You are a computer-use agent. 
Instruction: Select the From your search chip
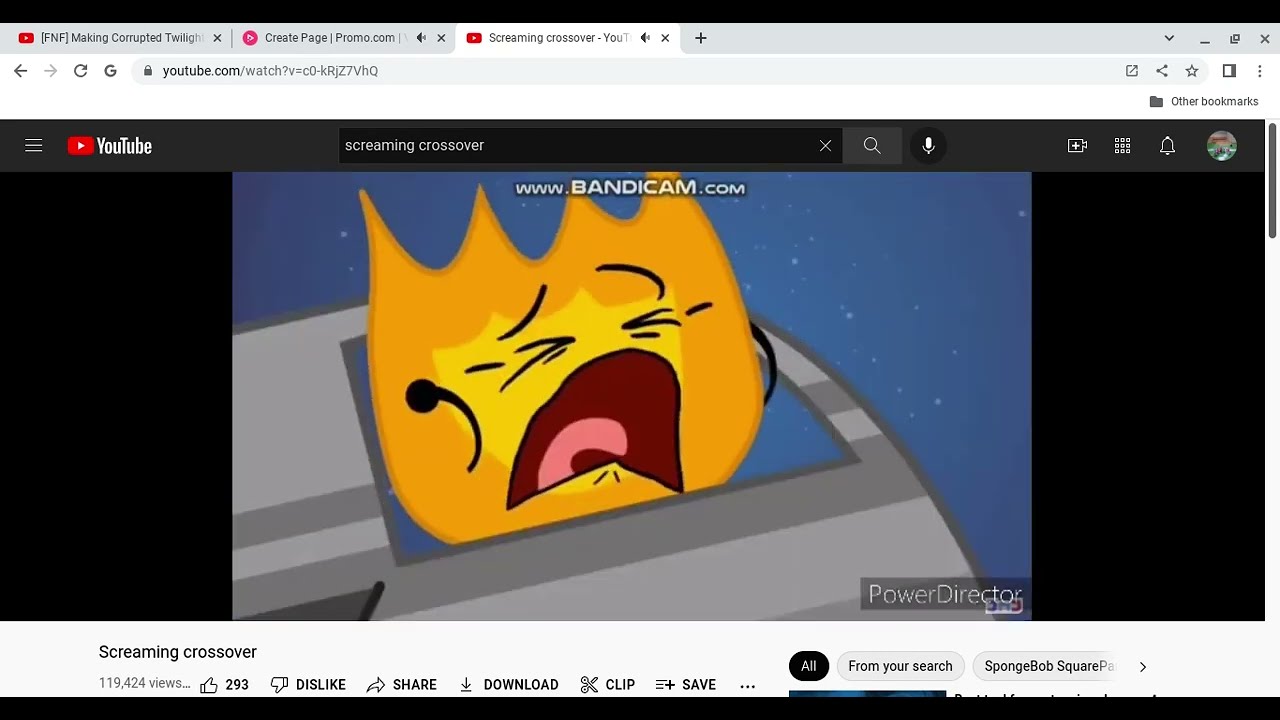coord(900,666)
